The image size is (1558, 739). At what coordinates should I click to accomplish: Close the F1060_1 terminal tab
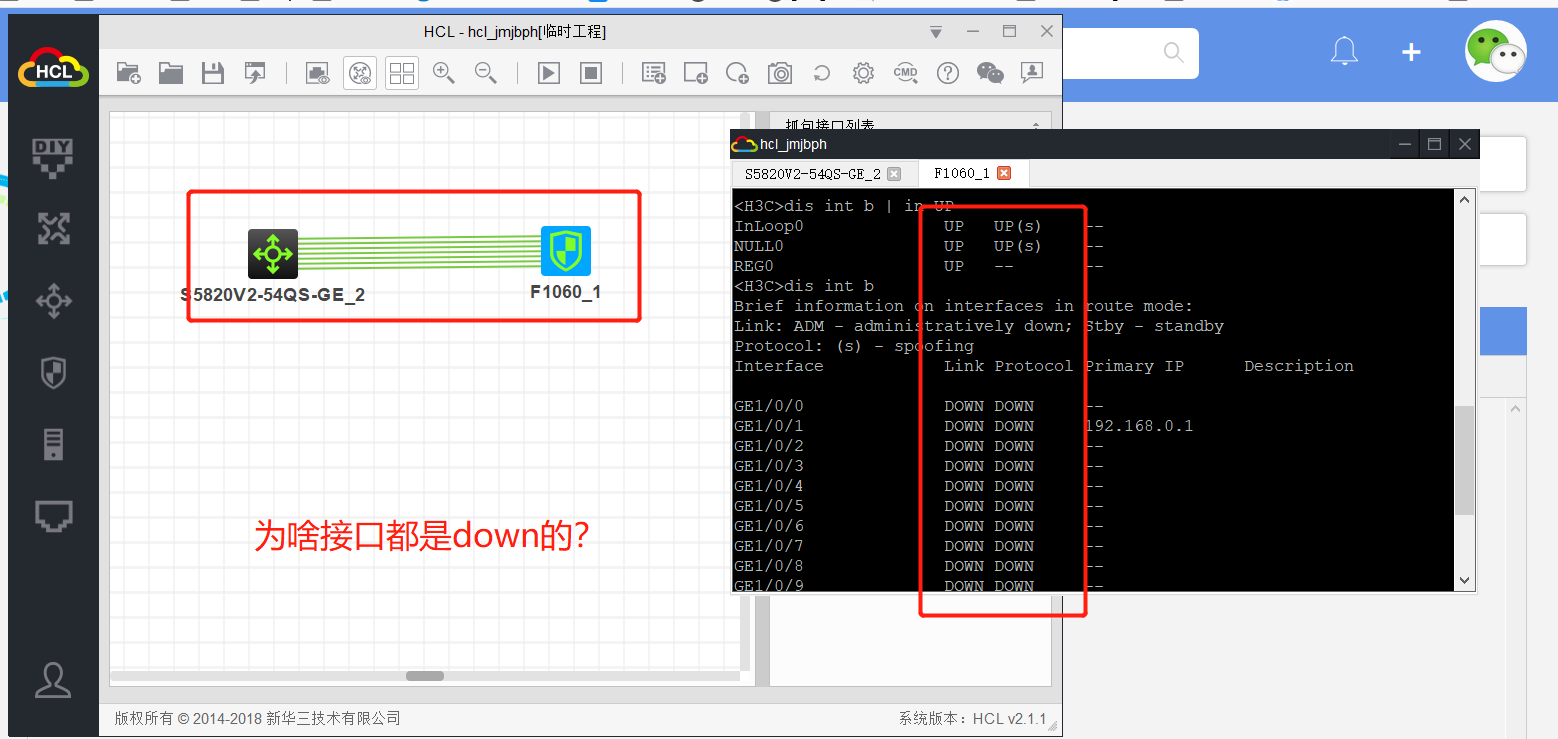[1004, 173]
